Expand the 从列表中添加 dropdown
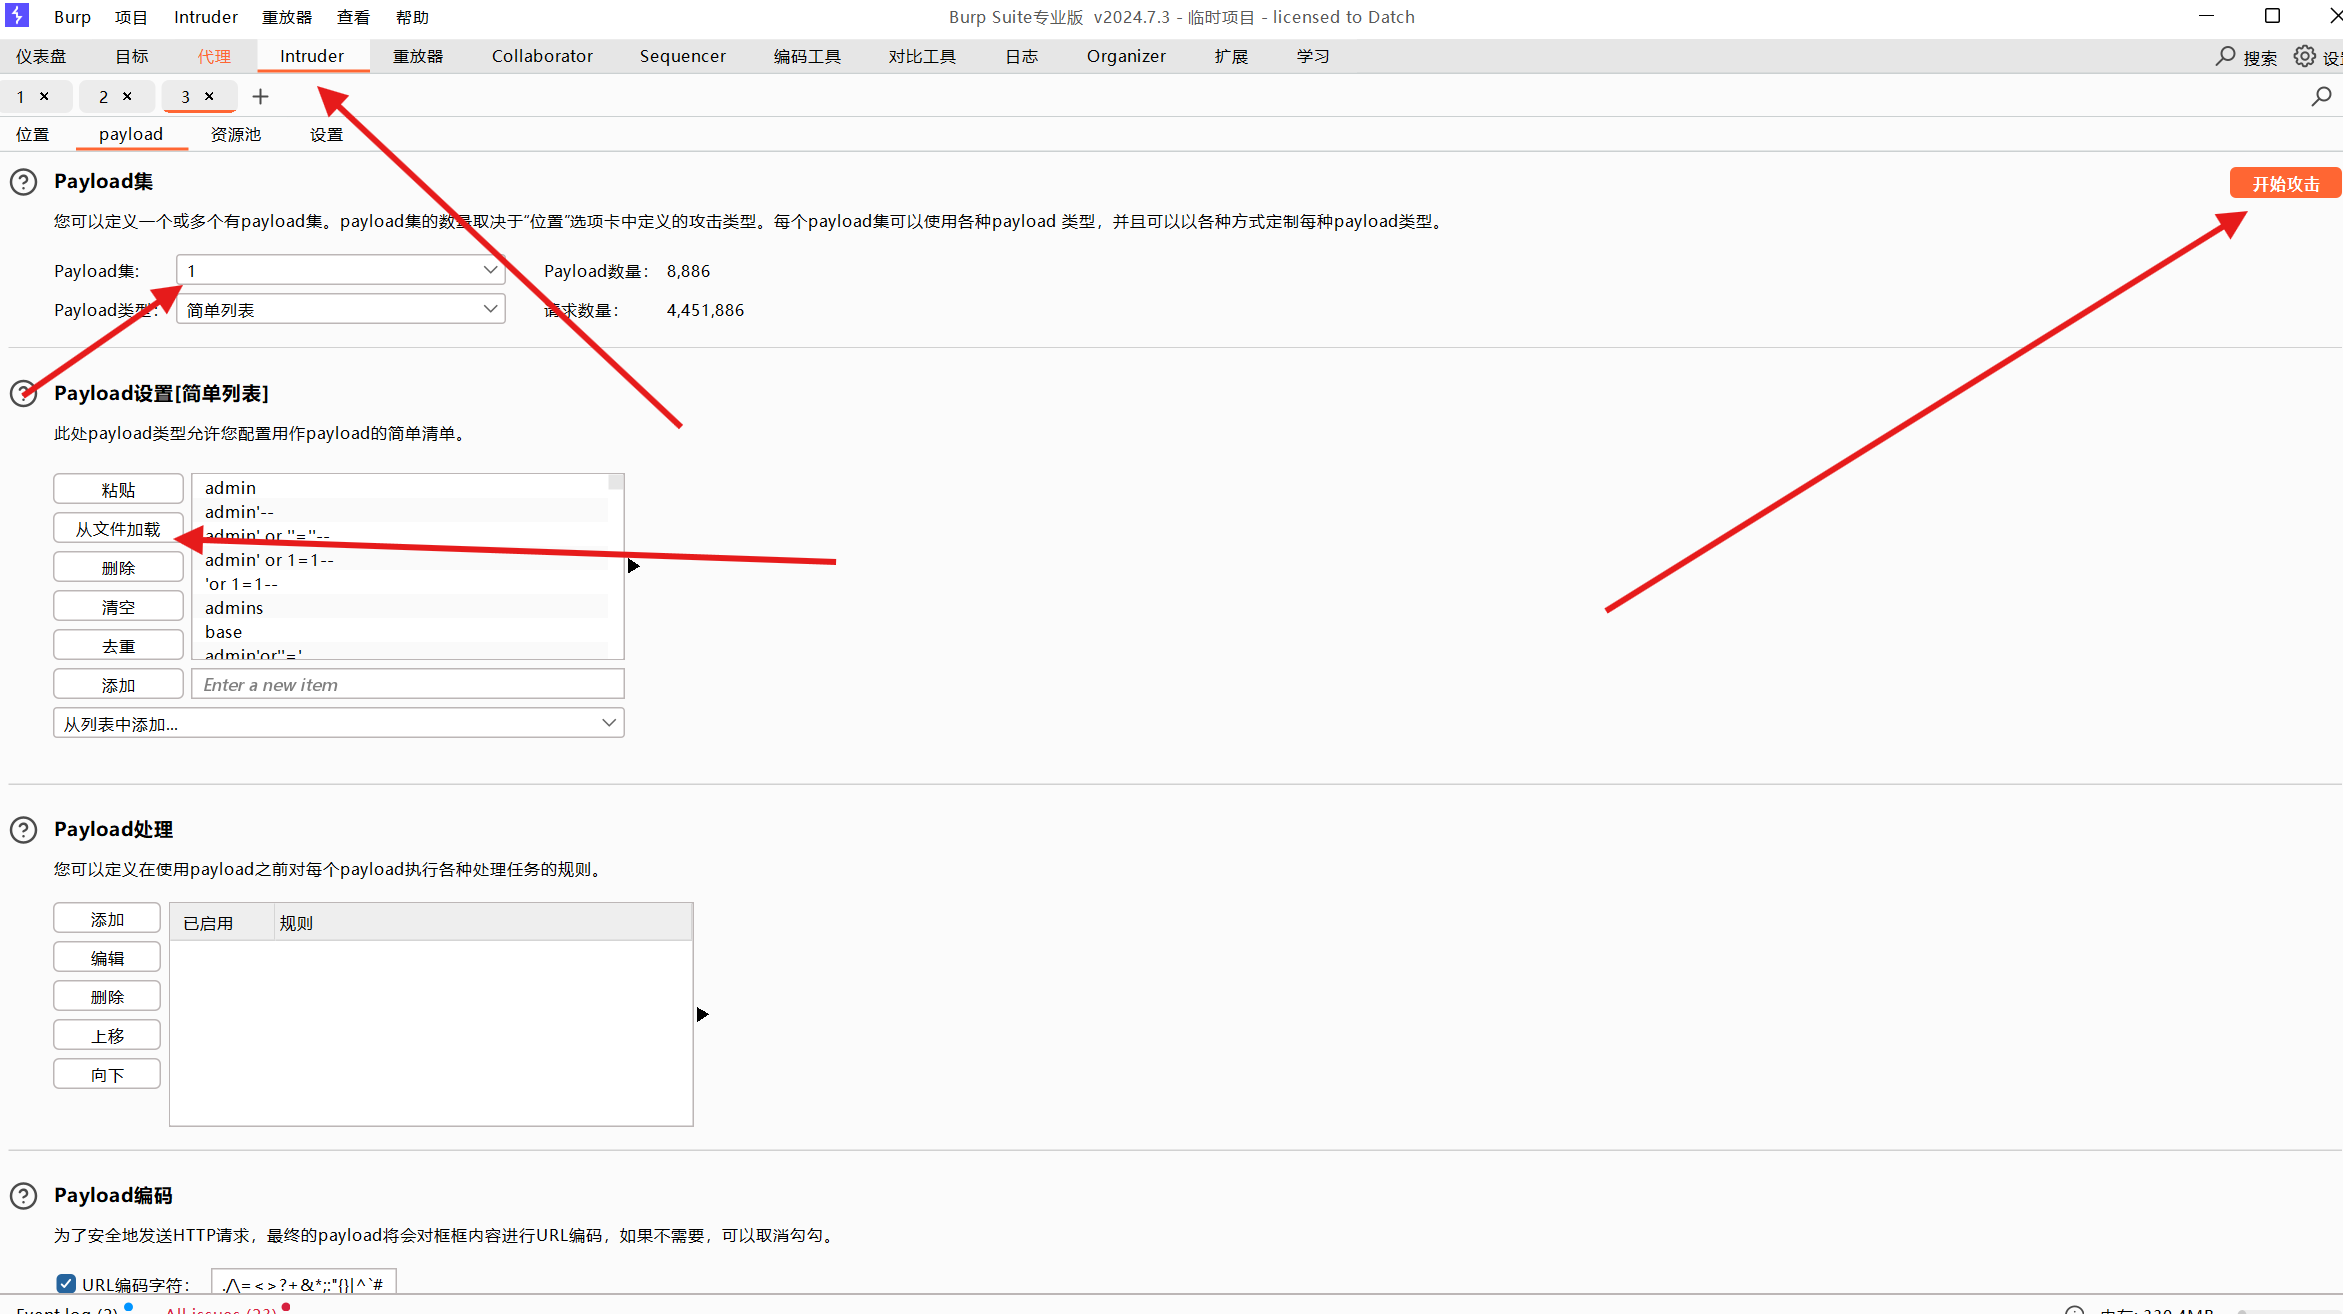Viewport: 2343px width, 1314px height. [x=338, y=723]
